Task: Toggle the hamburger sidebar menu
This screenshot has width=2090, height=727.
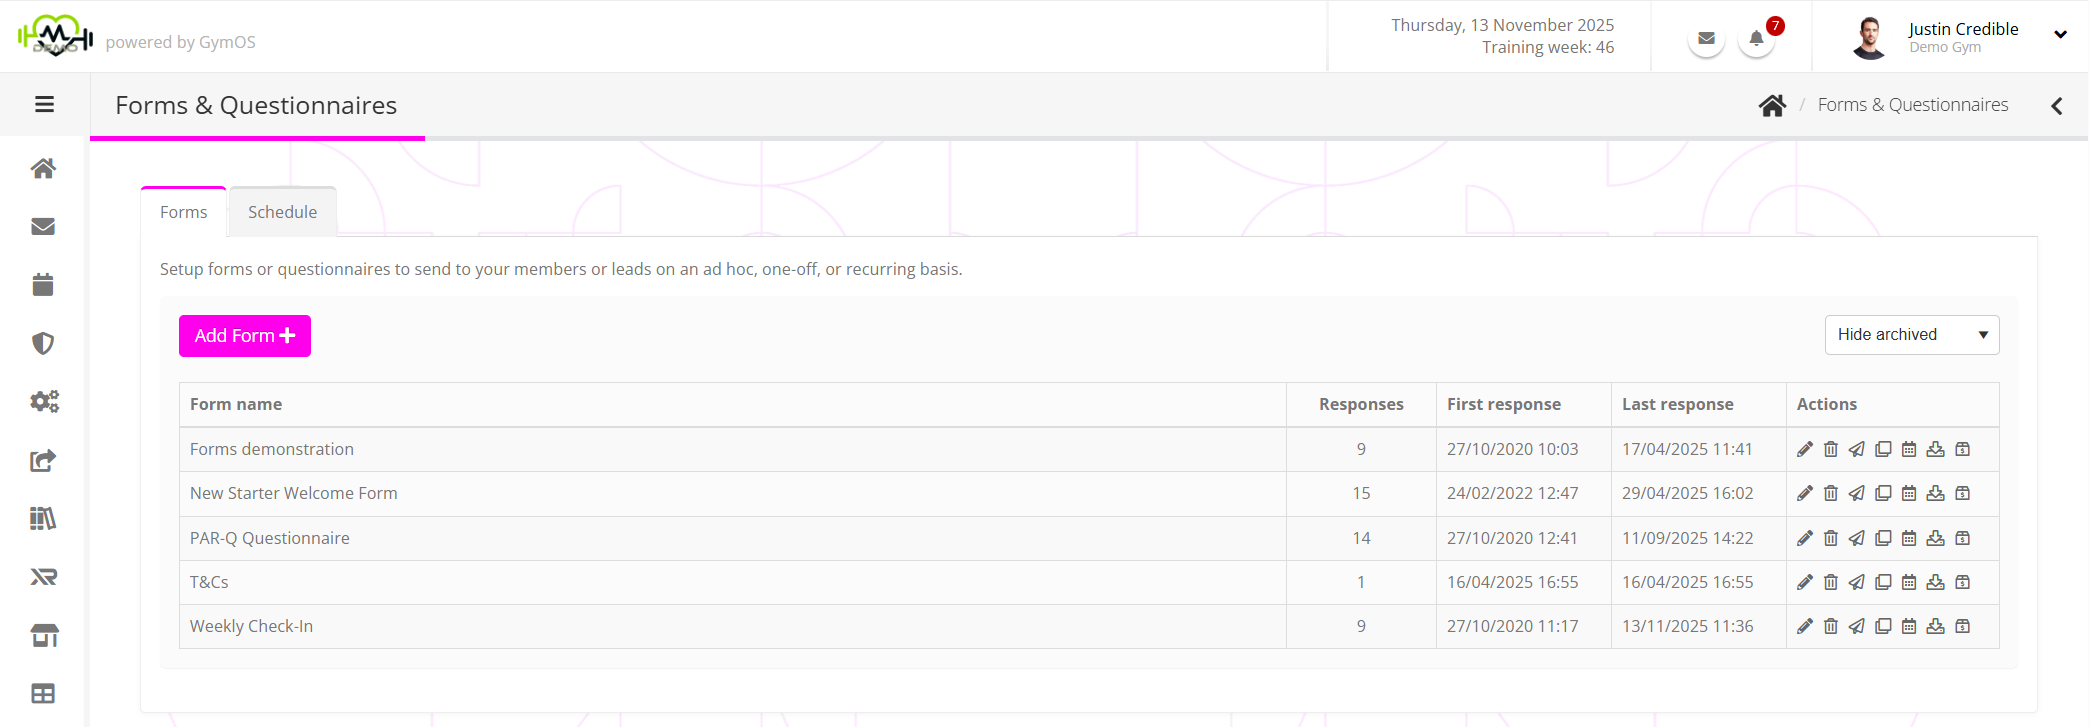Action: (44, 104)
